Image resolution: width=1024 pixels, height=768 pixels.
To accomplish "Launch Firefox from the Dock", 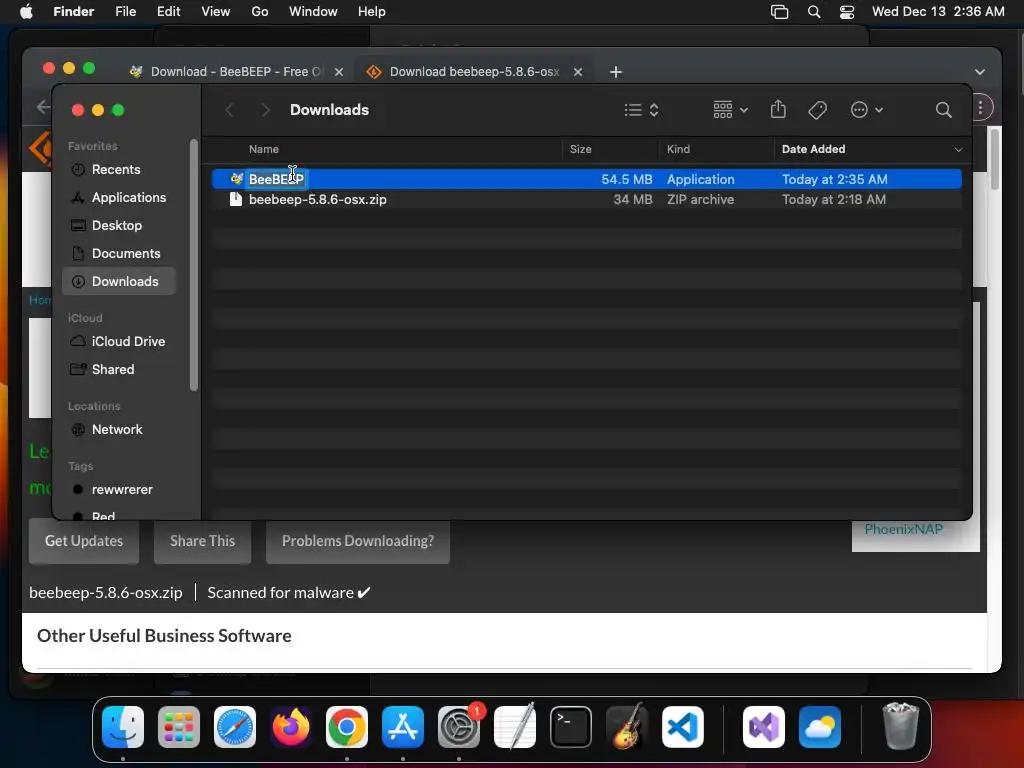I will click(x=291, y=727).
